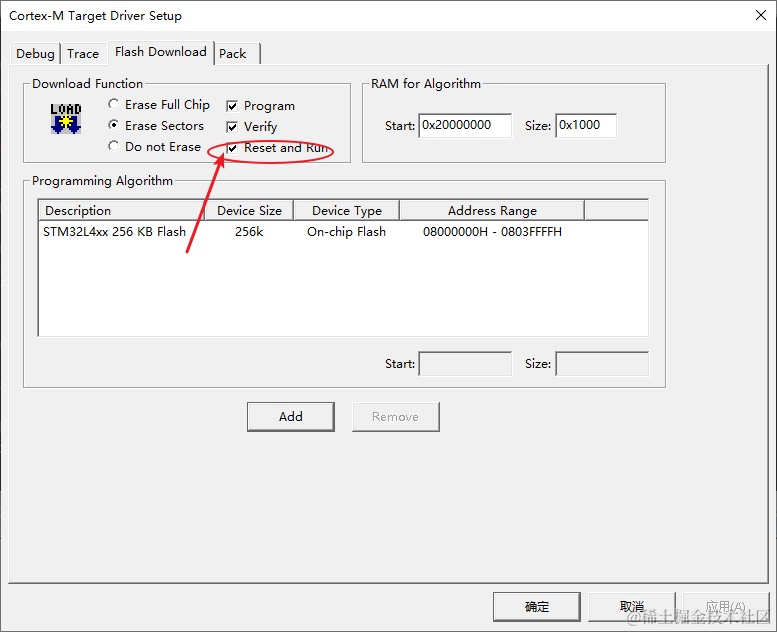This screenshot has width=777, height=632.
Task: Close the Cortex-M Target Driver Setup dialog
Action: [x=761, y=15]
